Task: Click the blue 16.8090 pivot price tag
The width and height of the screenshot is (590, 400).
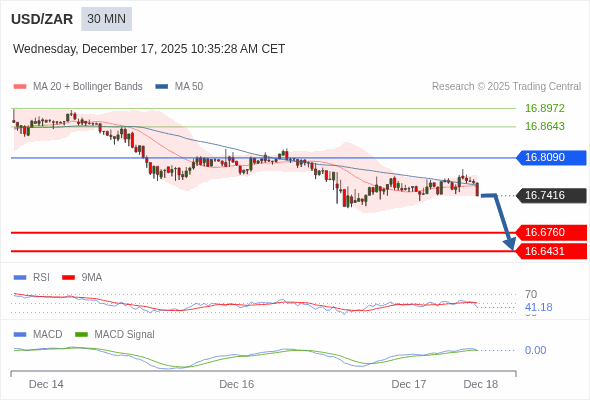Action: 552,157
